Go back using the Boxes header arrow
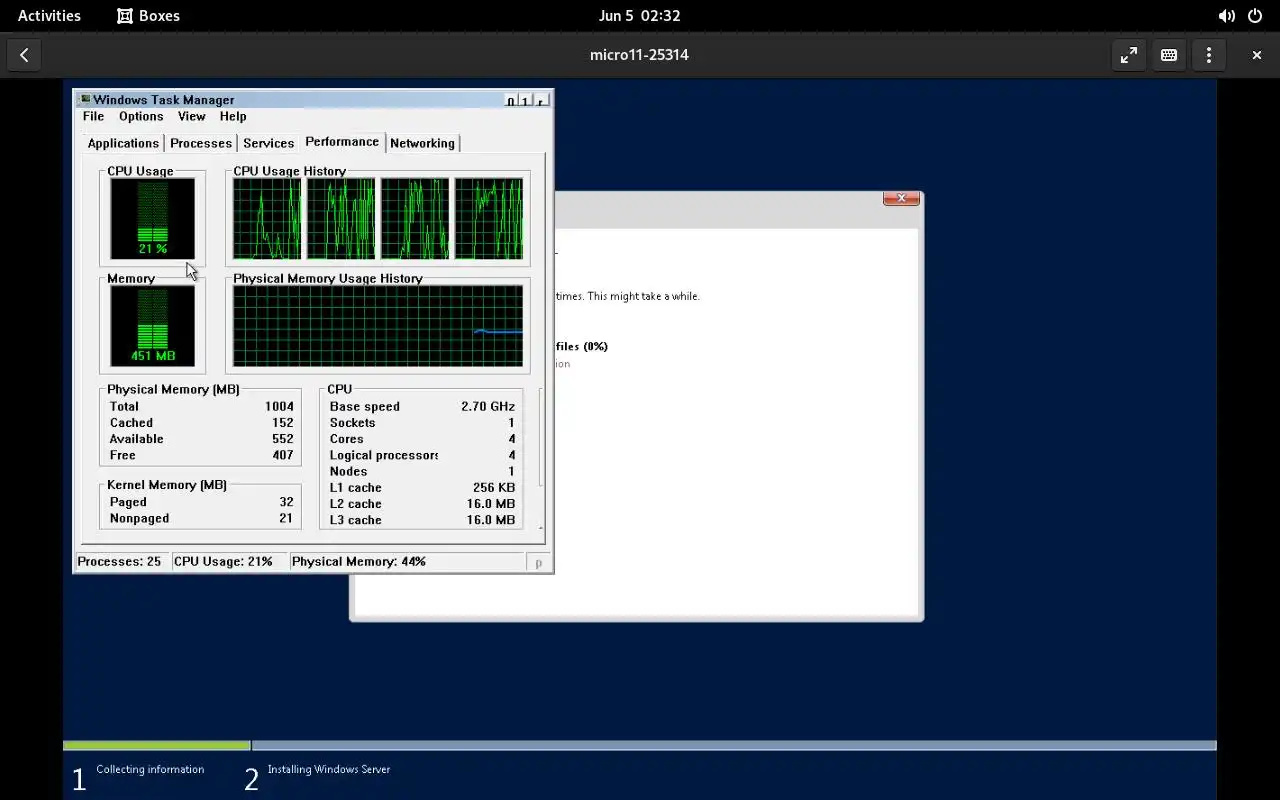Screen dimensions: 1280x800 (x=24, y=55)
